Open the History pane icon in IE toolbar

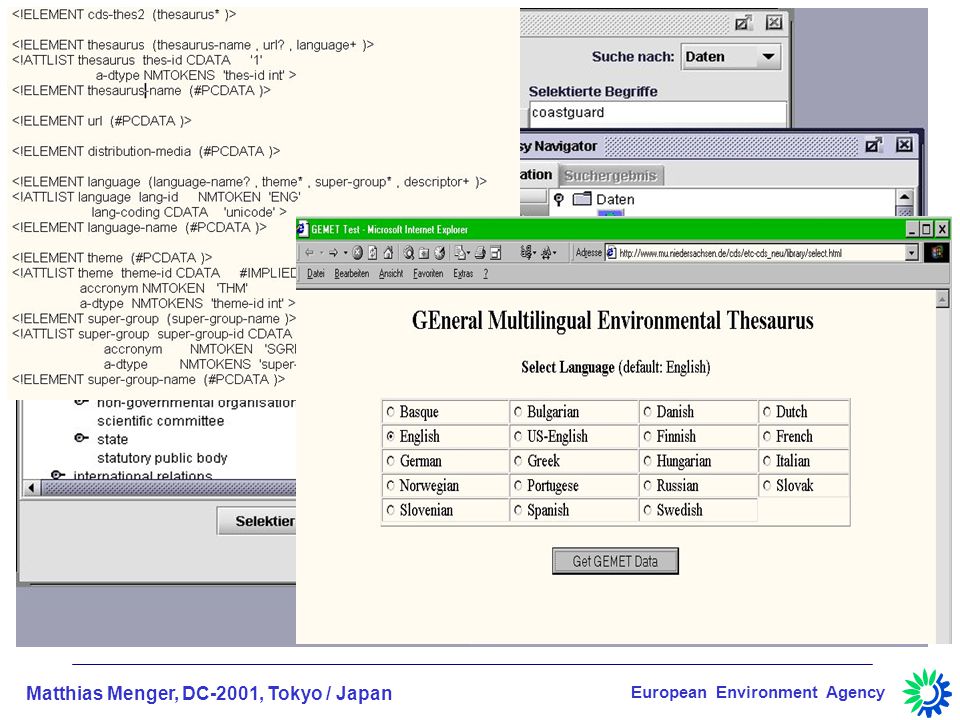pyautogui.click(x=440, y=253)
